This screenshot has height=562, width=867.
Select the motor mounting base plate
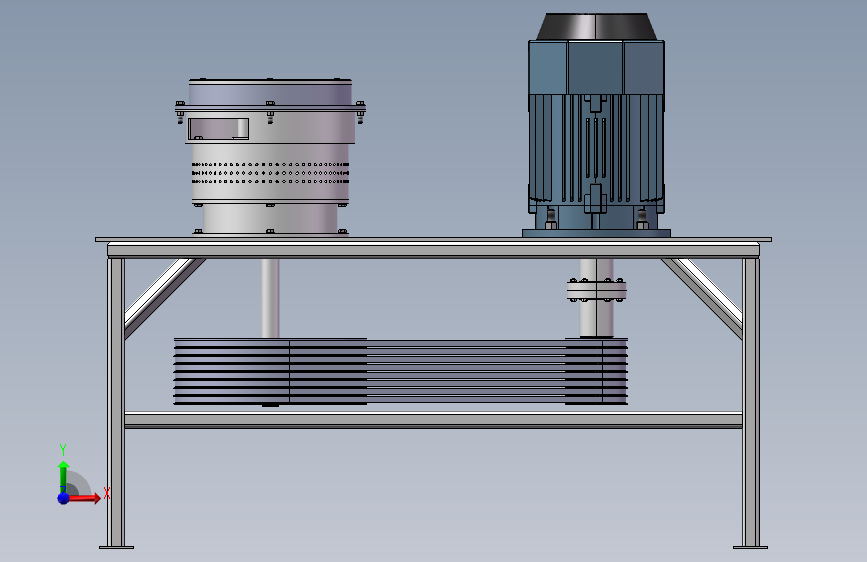(x=596, y=233)
